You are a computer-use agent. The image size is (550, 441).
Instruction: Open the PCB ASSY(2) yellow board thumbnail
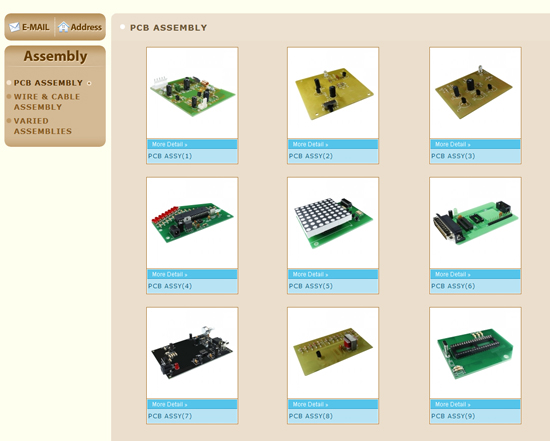point(333,93)
